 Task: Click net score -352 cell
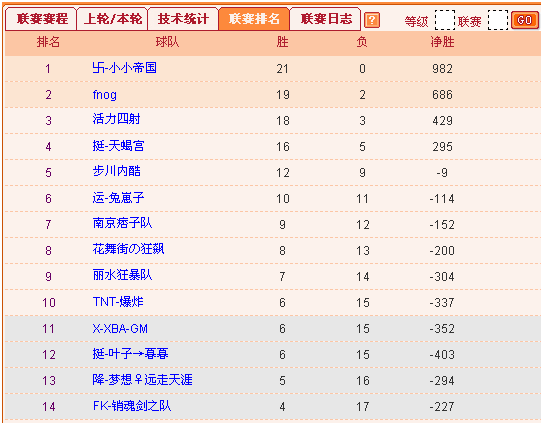coord(442,329)
